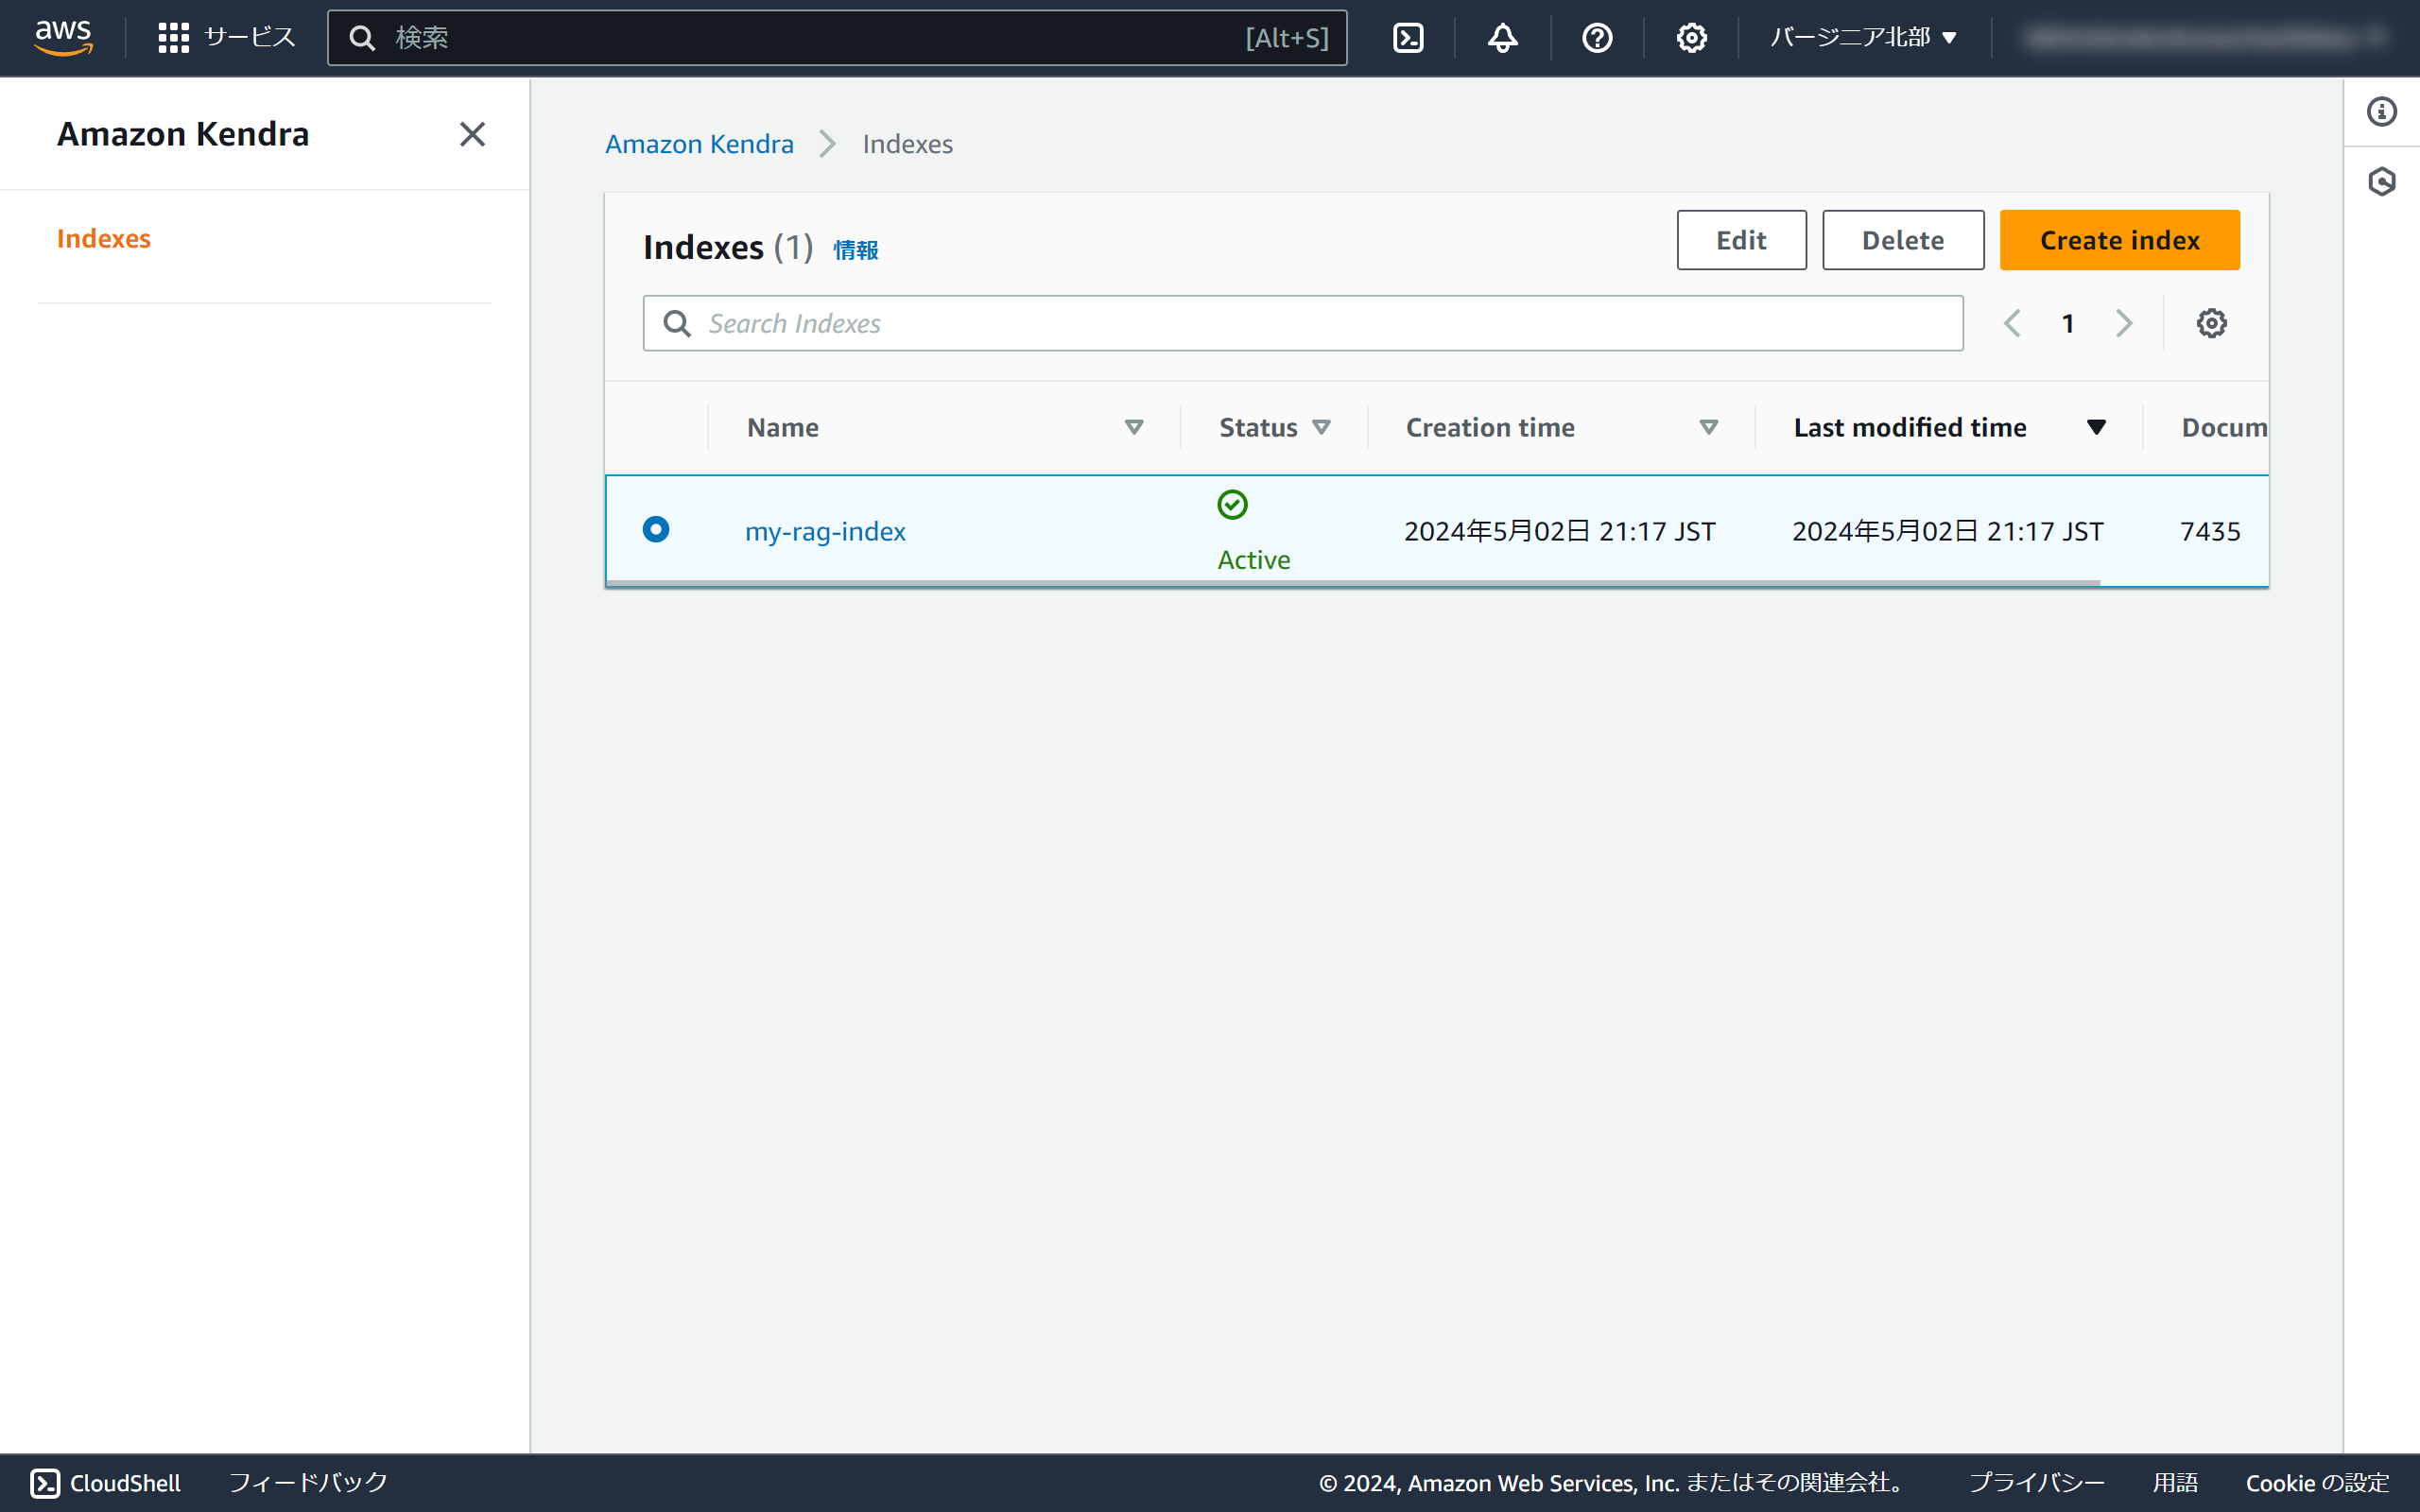Sort by Status column arrow
2420x1512 pixels.
click(1321, 427)
